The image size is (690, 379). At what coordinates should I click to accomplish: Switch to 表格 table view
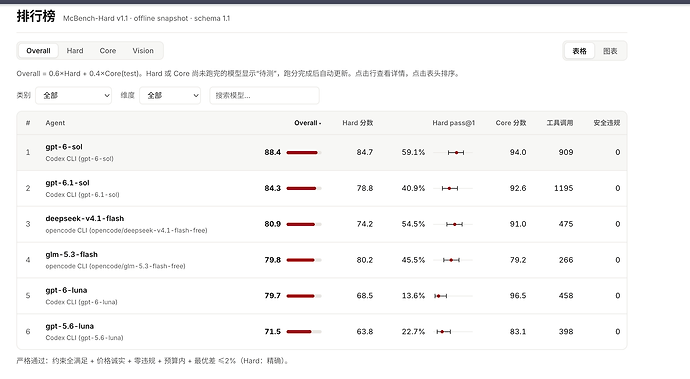point(579,51)
